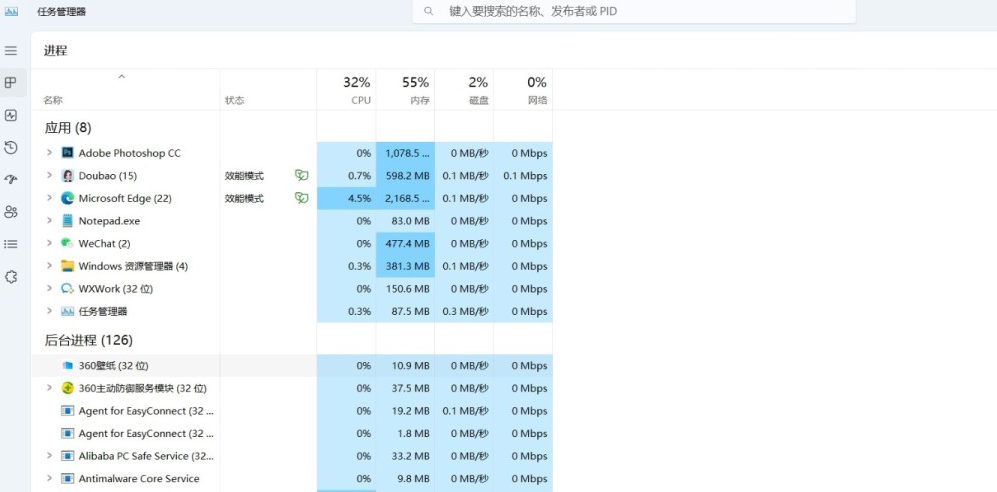Expand 360主动防御服务模块 process
Image resolution: width=997 pixels, height=492 pixels.
pyautogui.click(x=49, y=388)
